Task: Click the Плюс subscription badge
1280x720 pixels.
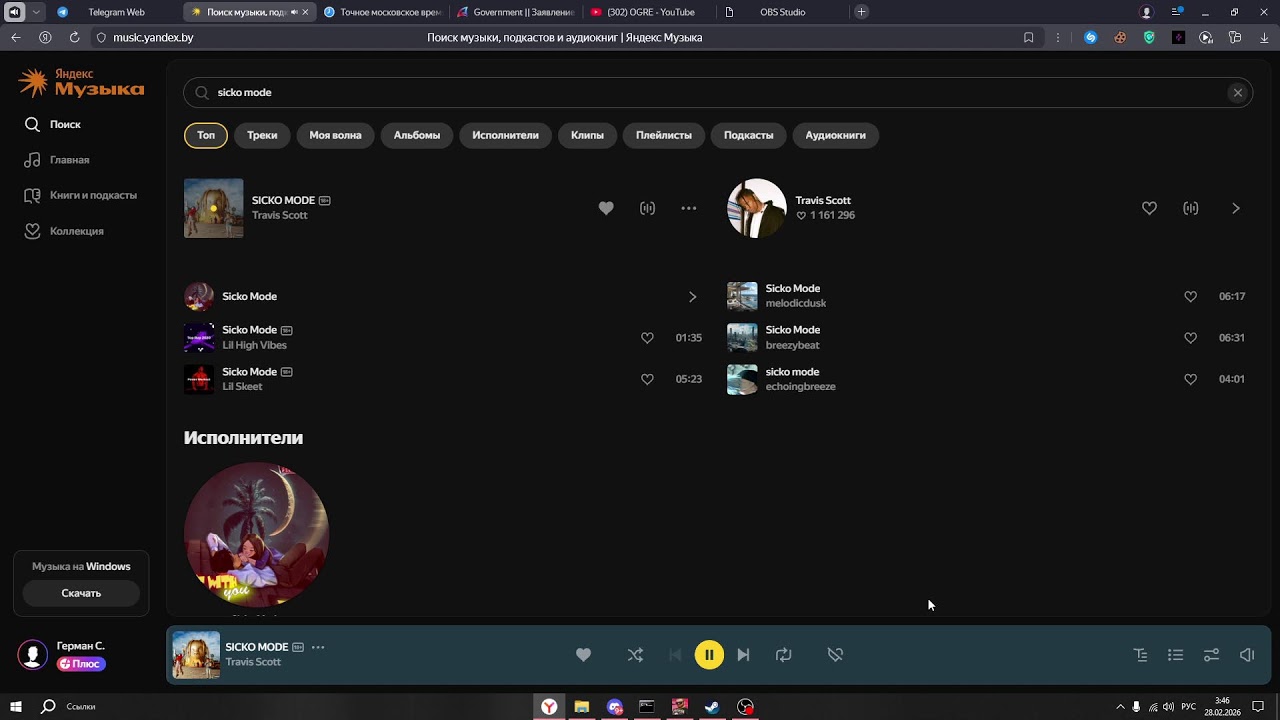Action: [x=81, y=664]
